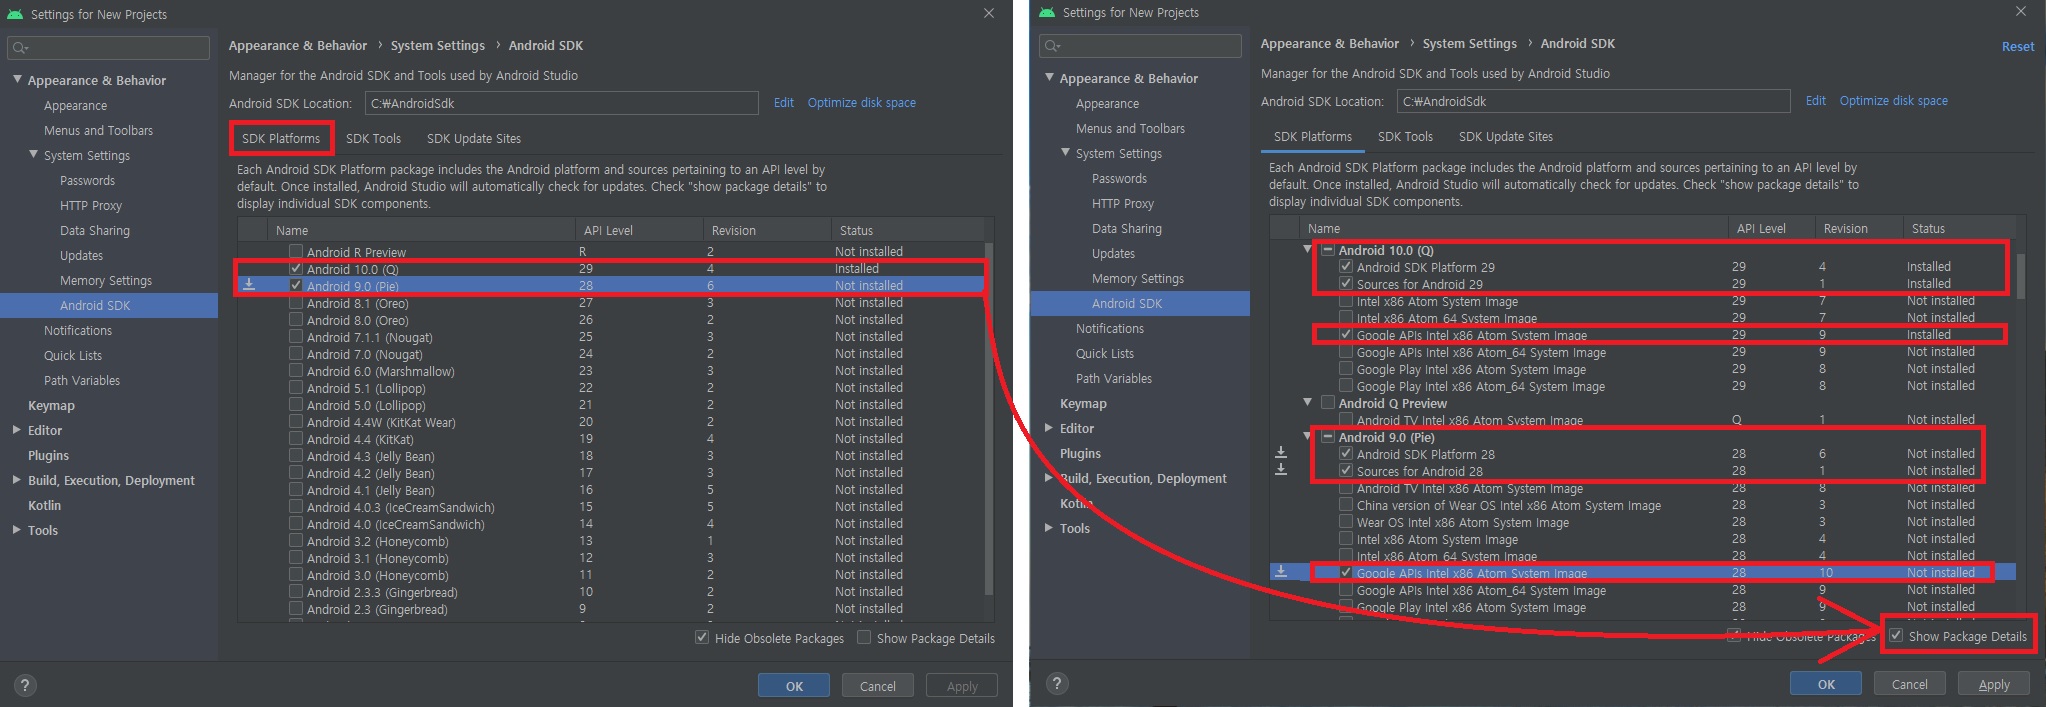Click Android Studio logo in right window title
This screenshot has height=707, width=2046.
[1046, 12]
